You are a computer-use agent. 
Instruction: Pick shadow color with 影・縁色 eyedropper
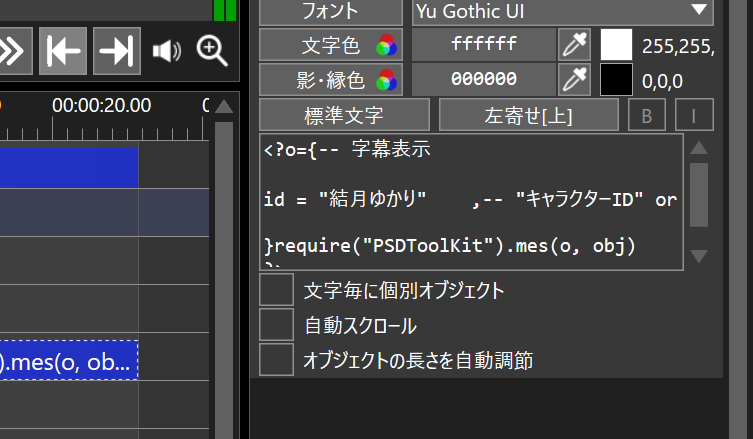pos(574,79)
